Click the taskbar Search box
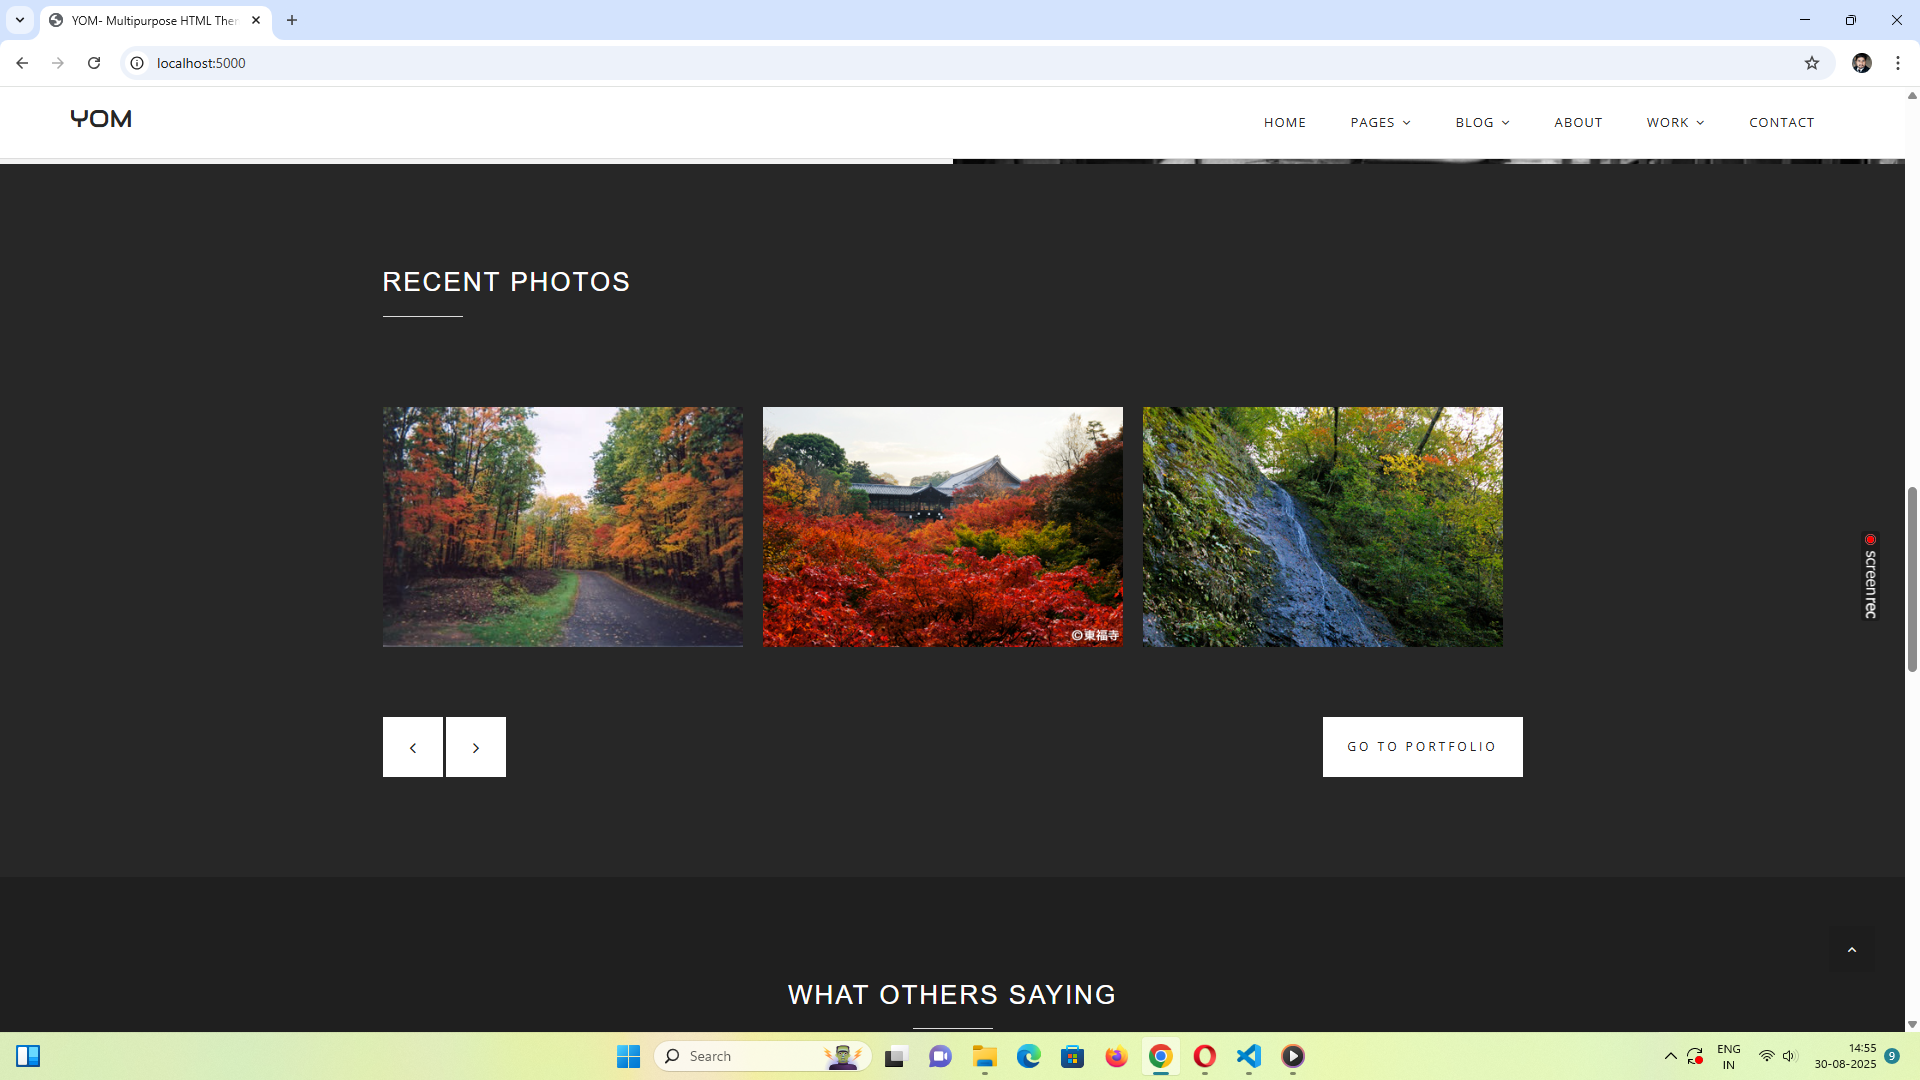The width and height of the screenshot is (1920, 1080). 763,1056
